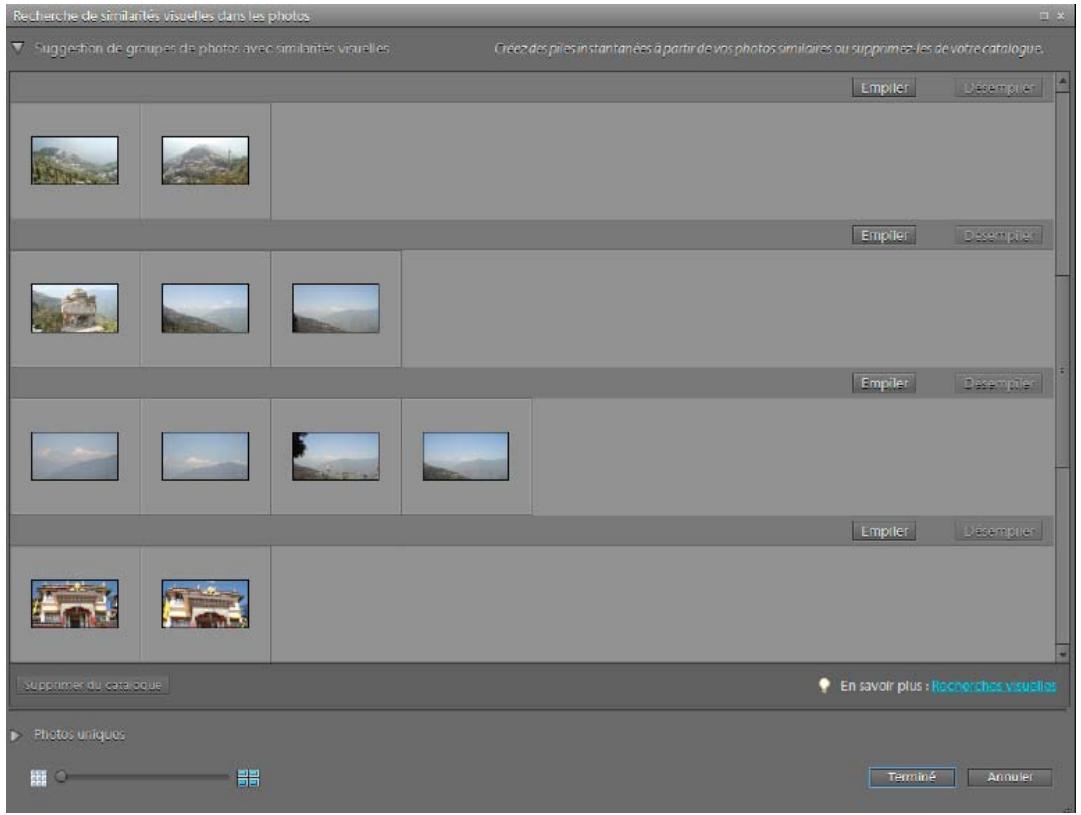Select the second temple facade thumbnail
Image resolution: width=1081 pixels, height=815 pixels.
pyautogui.click(x=205, y=603)
